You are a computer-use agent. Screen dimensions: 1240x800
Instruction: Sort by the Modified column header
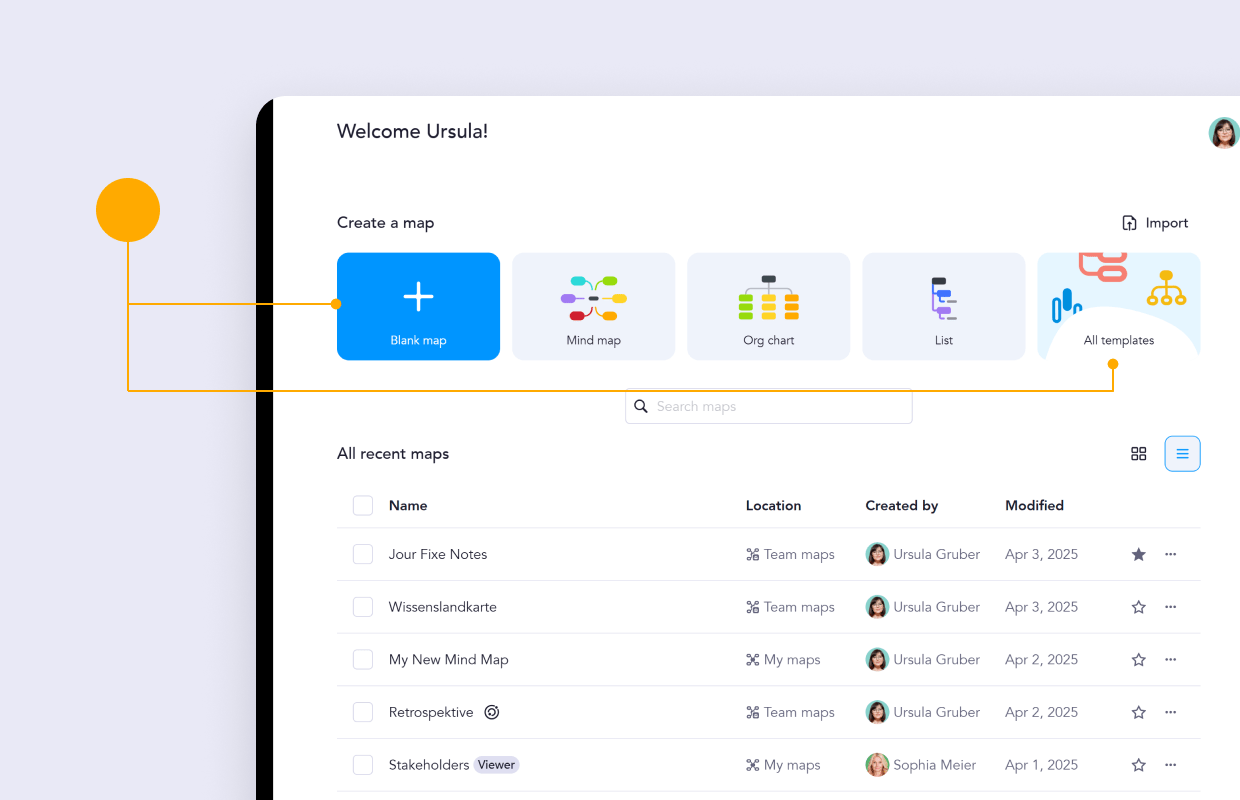point(1034,505)
